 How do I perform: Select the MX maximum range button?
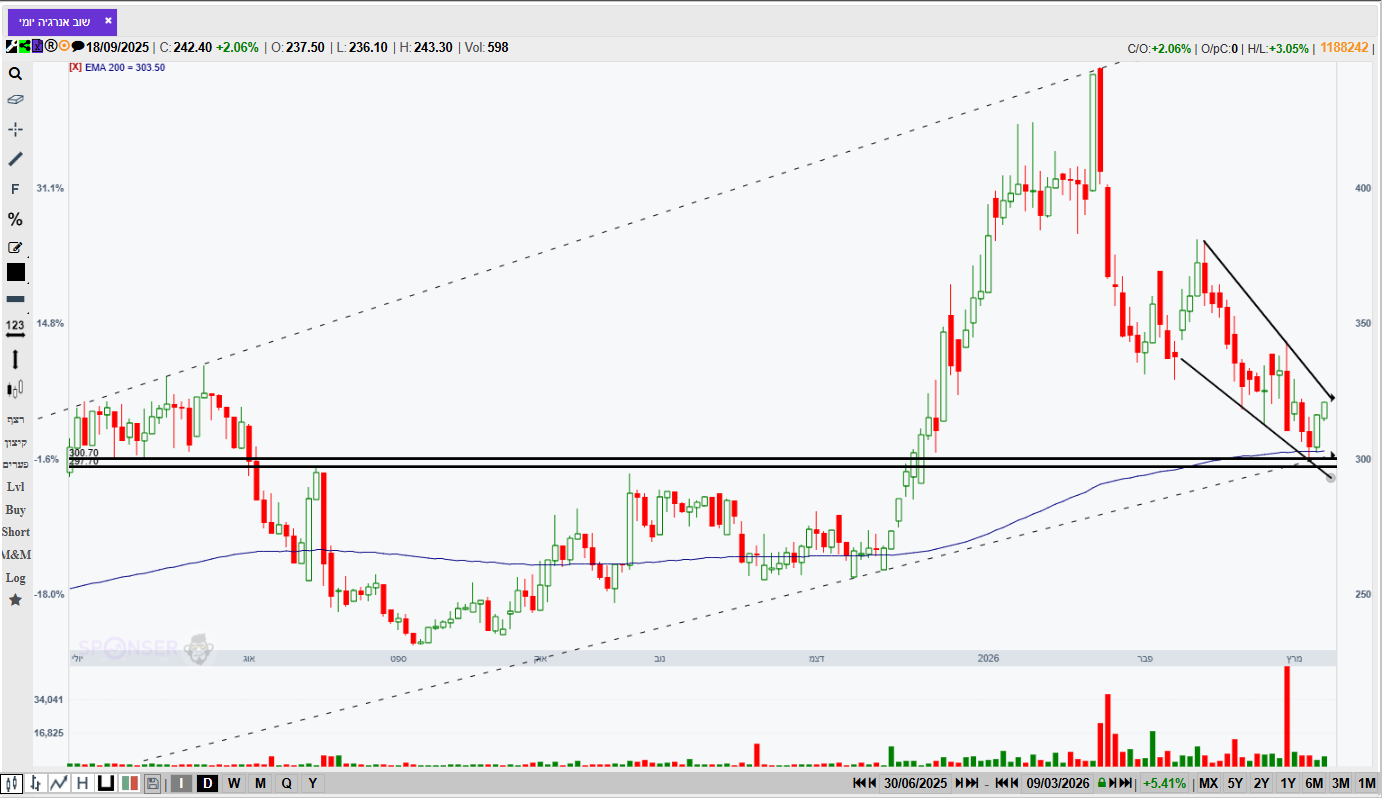coord(1208,783)
